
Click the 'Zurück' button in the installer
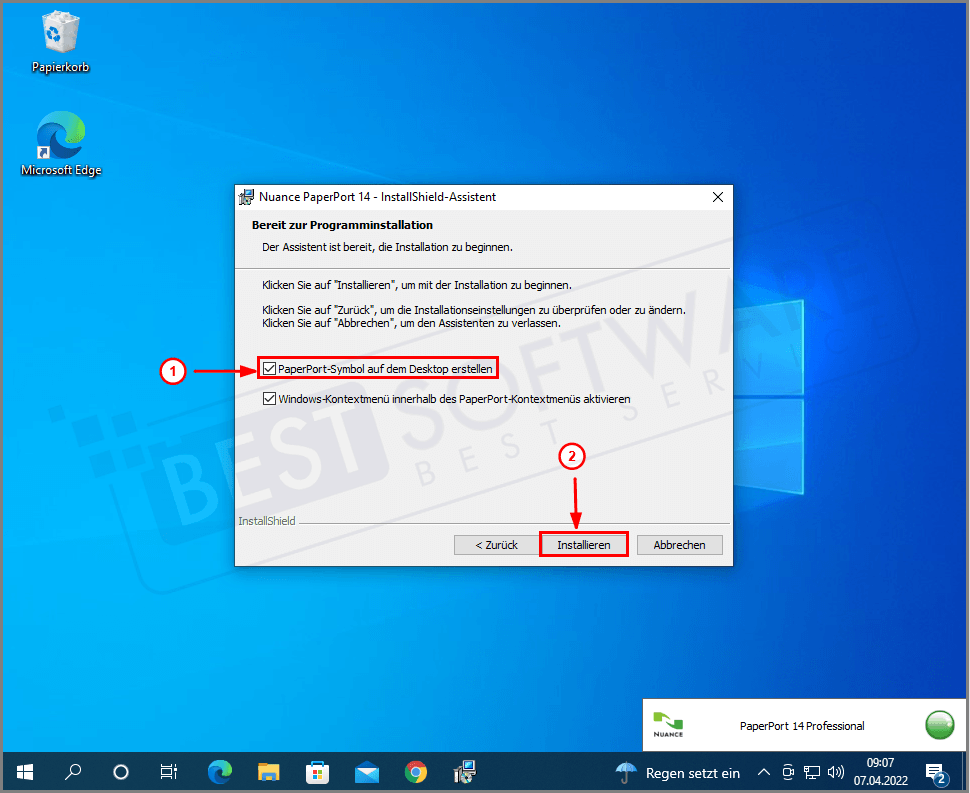[496, 544]
